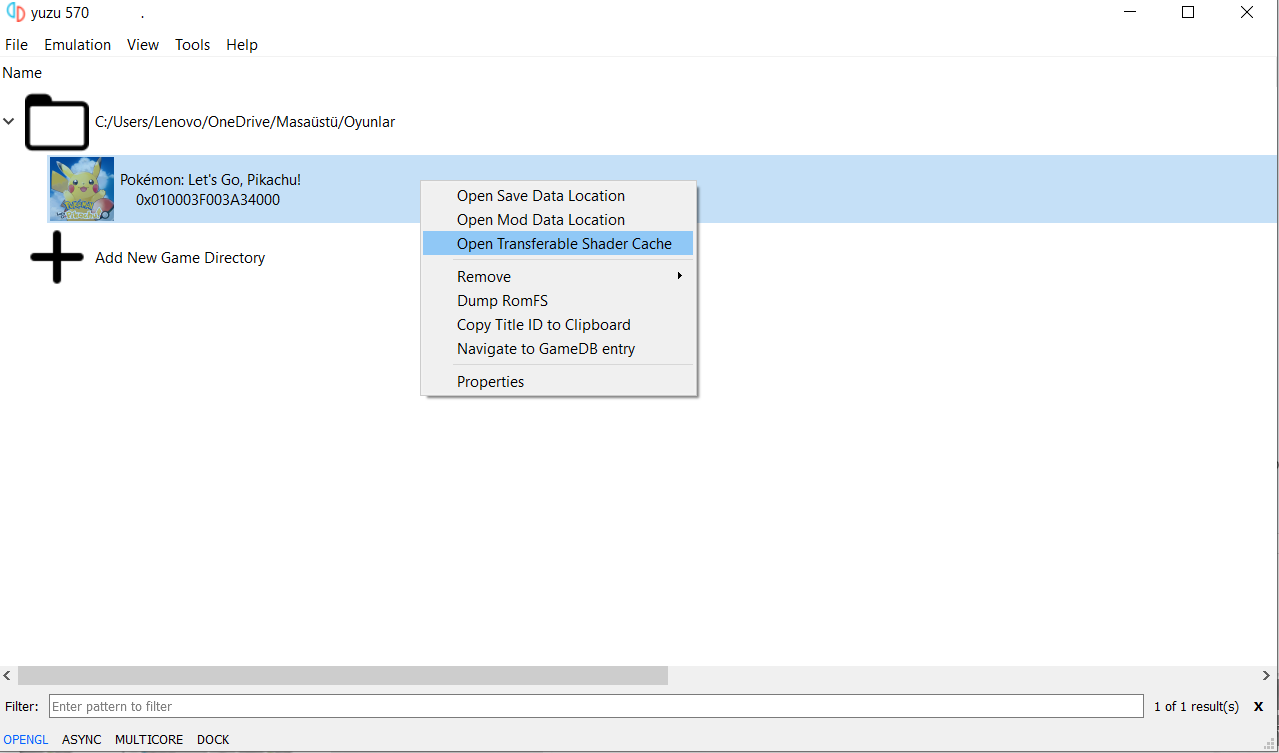Click the Name column header
Viewport: 1279px width, 753px height.
(x=22, y=73)
